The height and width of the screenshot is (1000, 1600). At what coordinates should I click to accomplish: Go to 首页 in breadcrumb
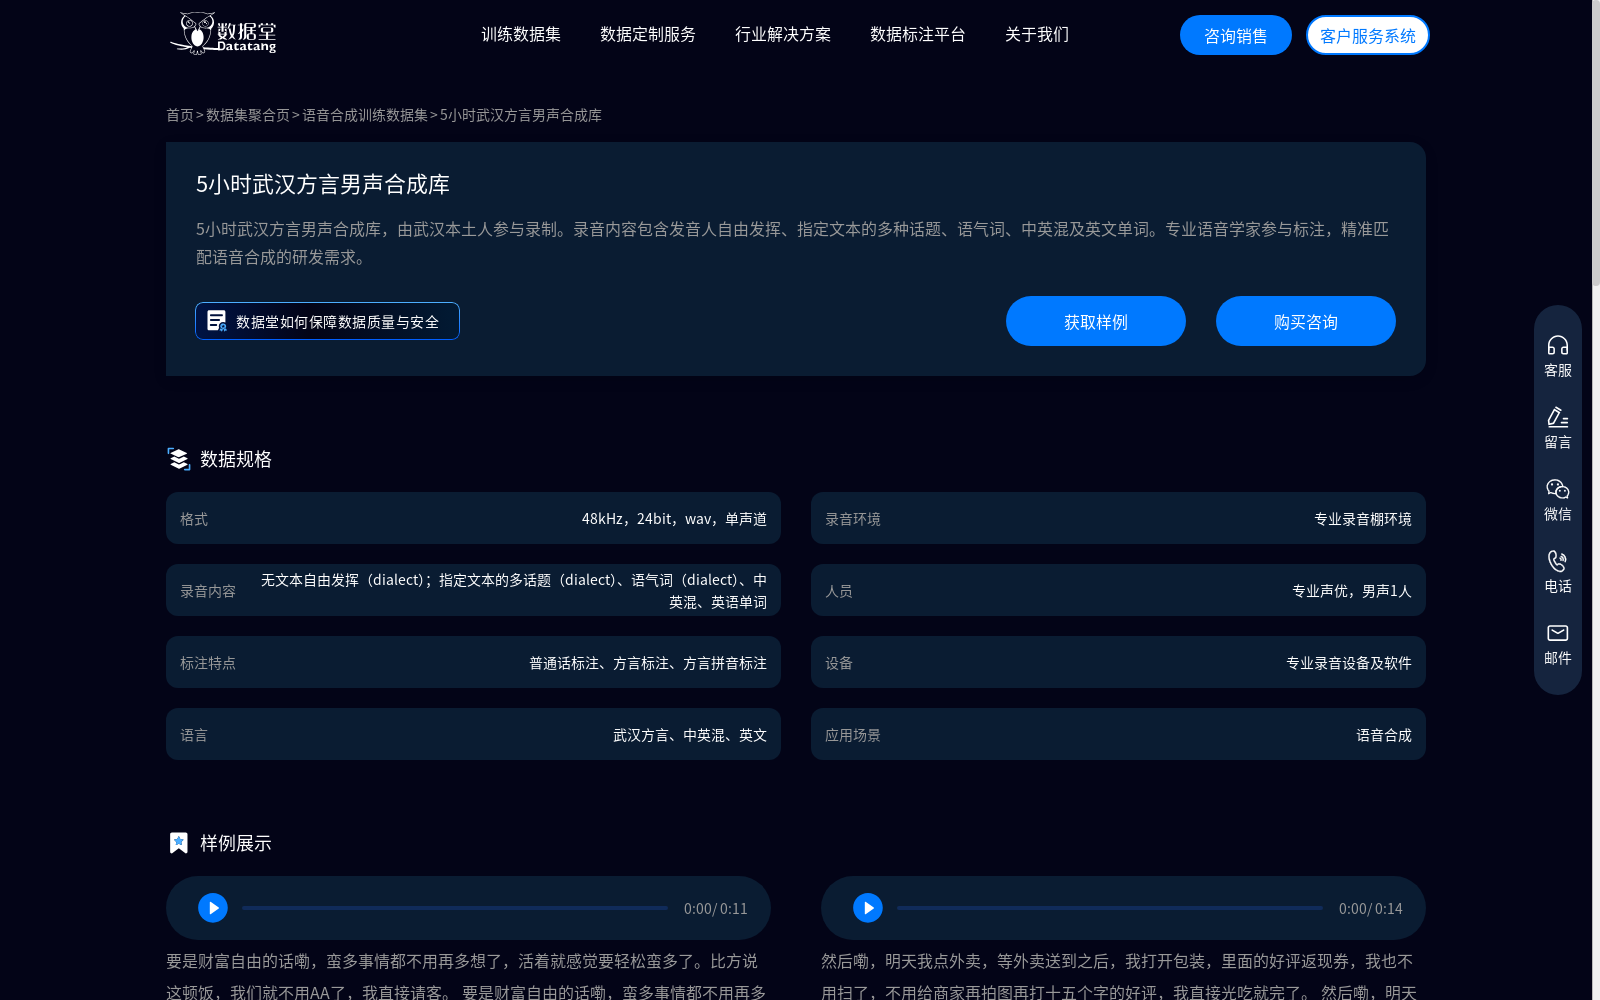[x=180, y=115]
